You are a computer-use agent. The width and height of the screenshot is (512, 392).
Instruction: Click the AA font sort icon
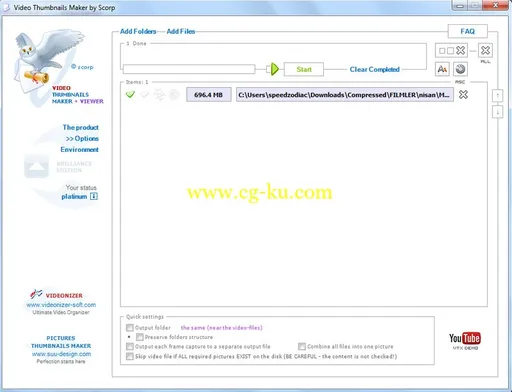442,69
